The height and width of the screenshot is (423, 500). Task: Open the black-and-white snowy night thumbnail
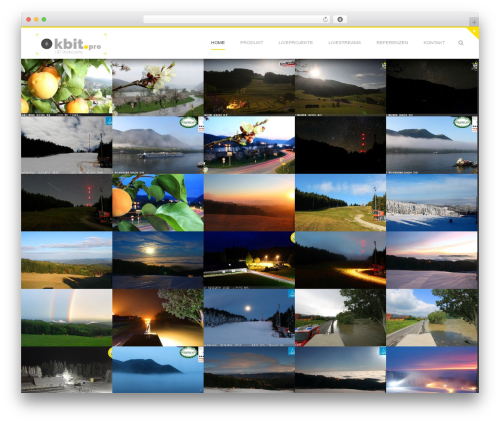pos(67,370)
